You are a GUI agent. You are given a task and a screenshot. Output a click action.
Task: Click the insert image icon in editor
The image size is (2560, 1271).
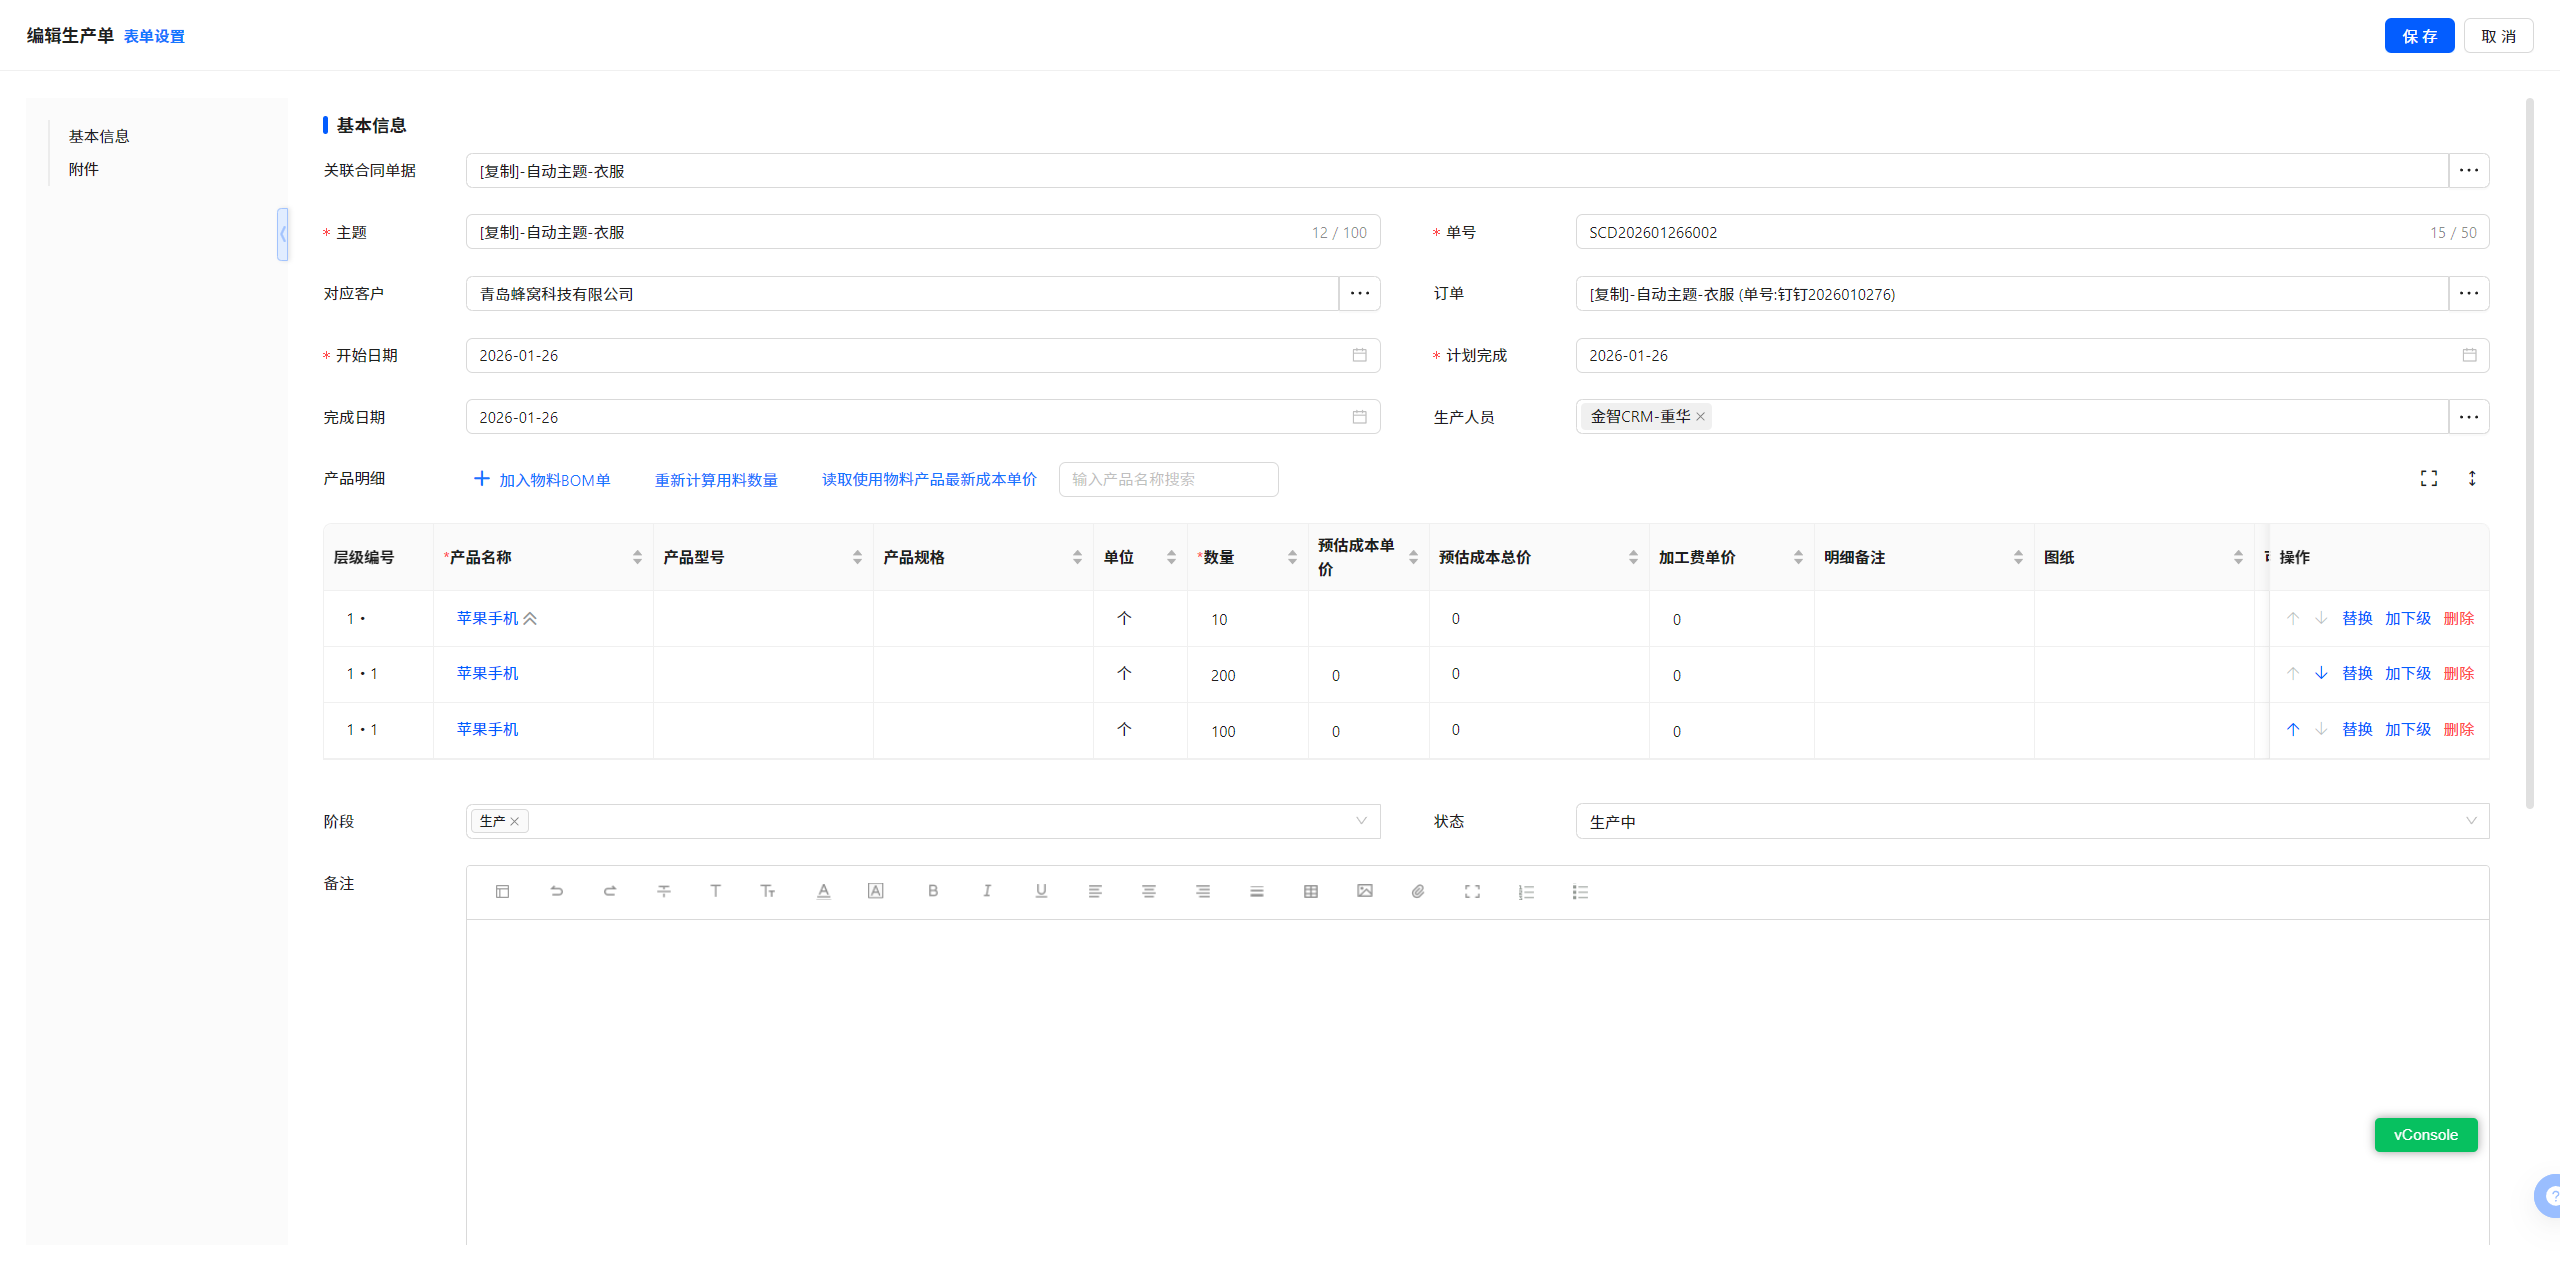pyautogui.click(x=1364, y=891)
